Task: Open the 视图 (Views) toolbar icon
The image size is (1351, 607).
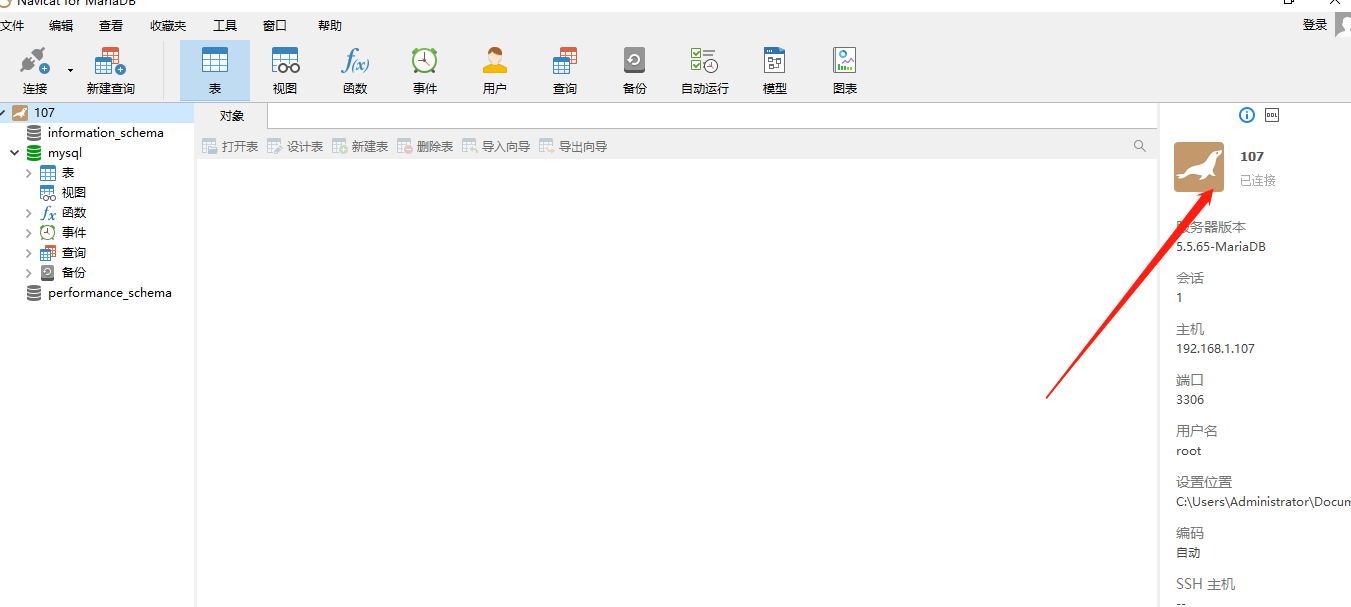Action: [284, 68]
